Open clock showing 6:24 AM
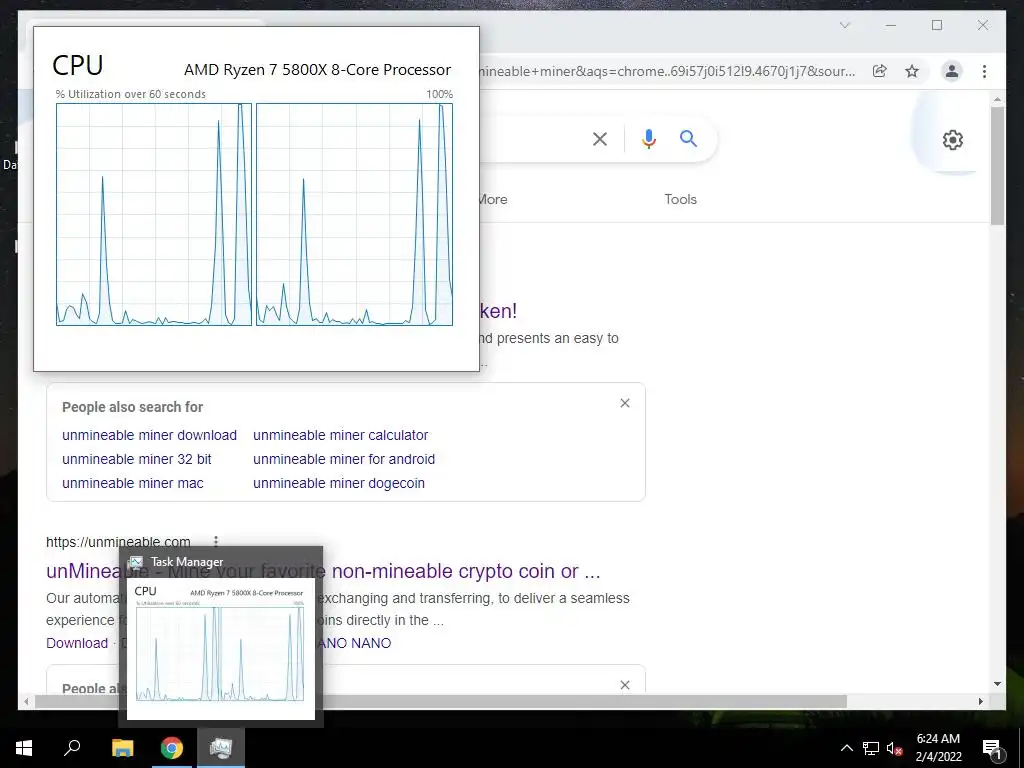The height and width of the screenshot is (768, 1024). (938, 748)
